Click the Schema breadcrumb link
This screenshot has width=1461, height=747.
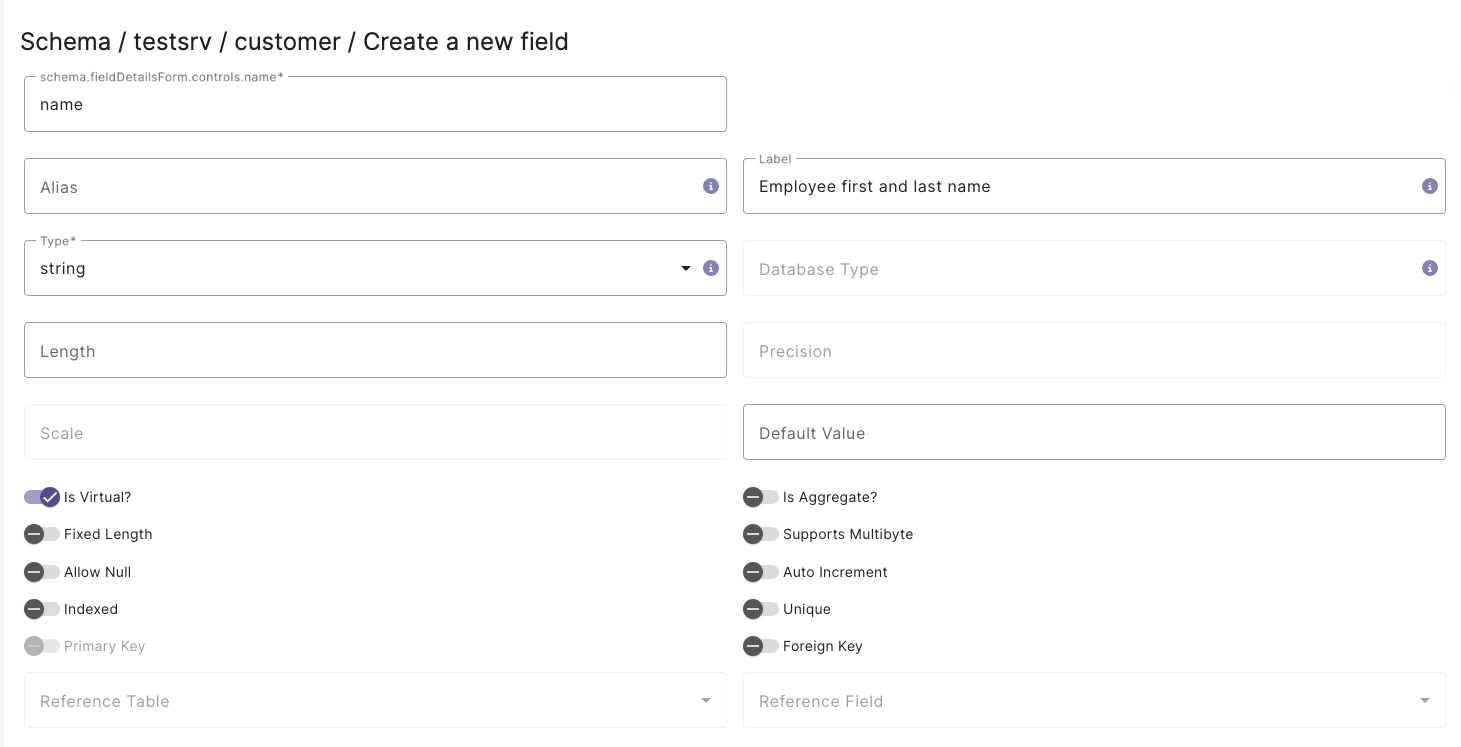click(67, 42)
